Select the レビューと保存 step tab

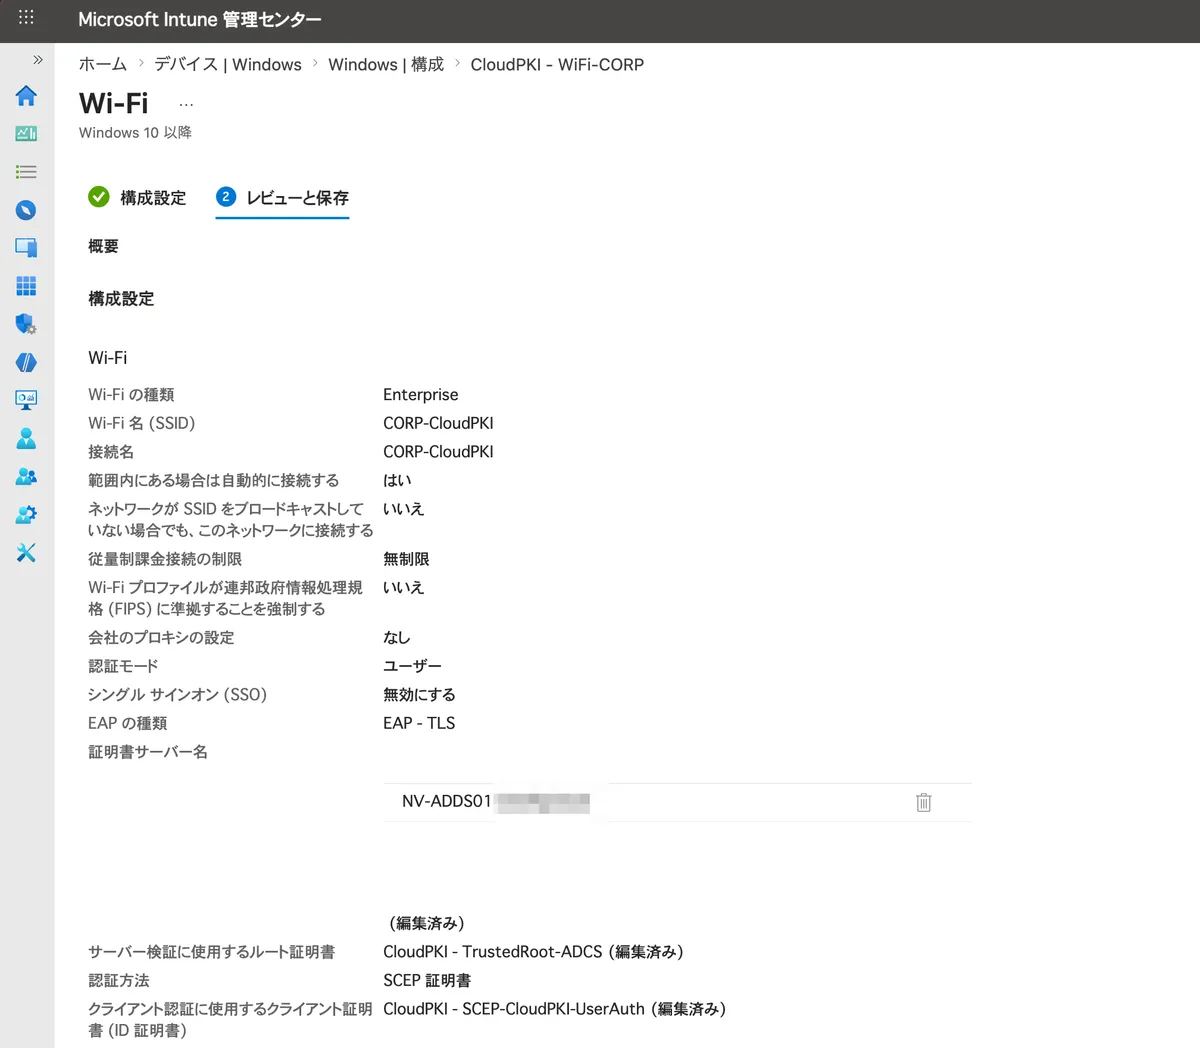point(283,198)
